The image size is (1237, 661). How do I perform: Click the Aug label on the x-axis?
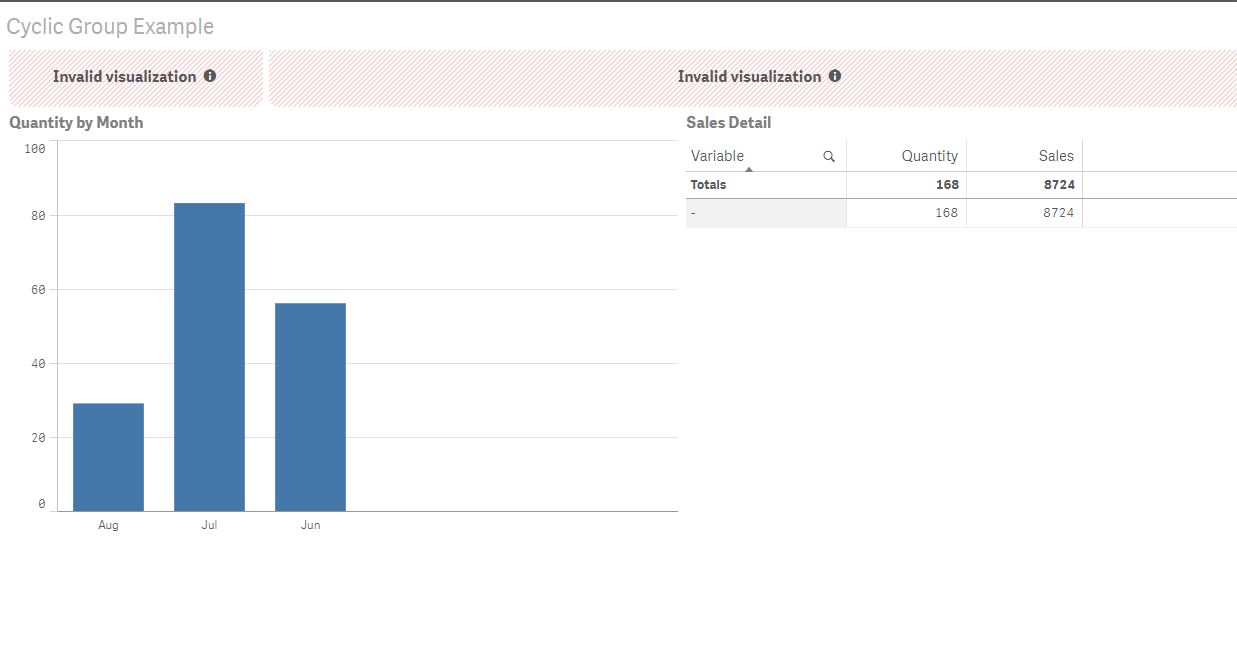(108, 525)
